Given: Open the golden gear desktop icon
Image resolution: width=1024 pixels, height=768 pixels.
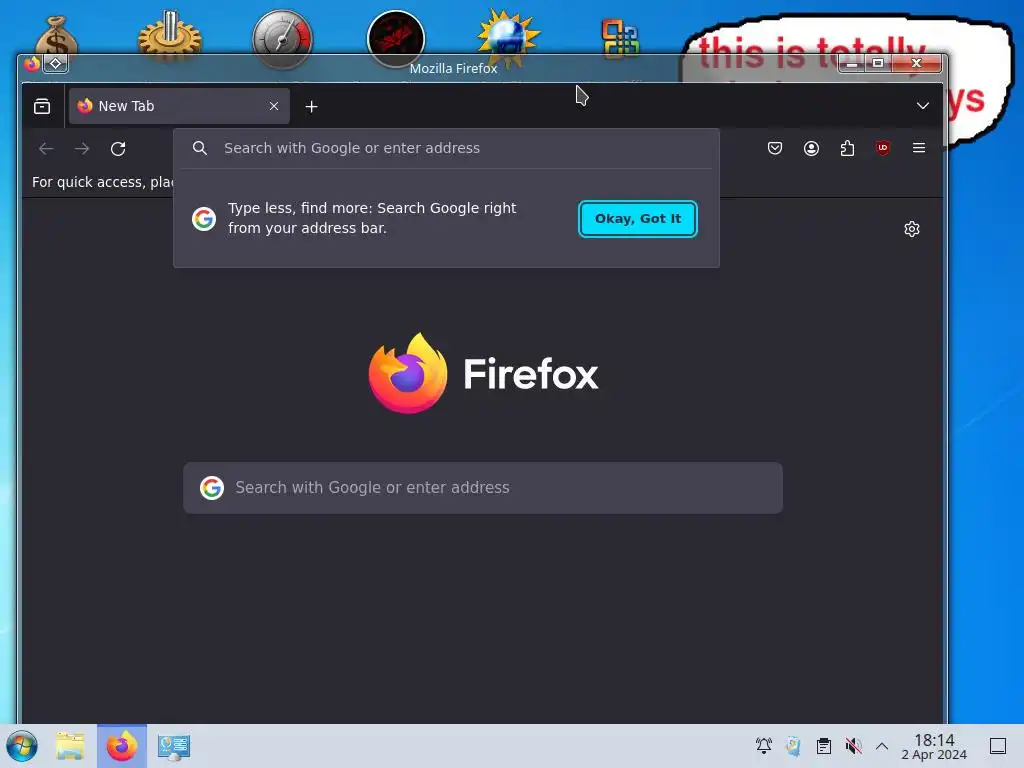Looking at the screenshot, I should (x=170, y=38).
